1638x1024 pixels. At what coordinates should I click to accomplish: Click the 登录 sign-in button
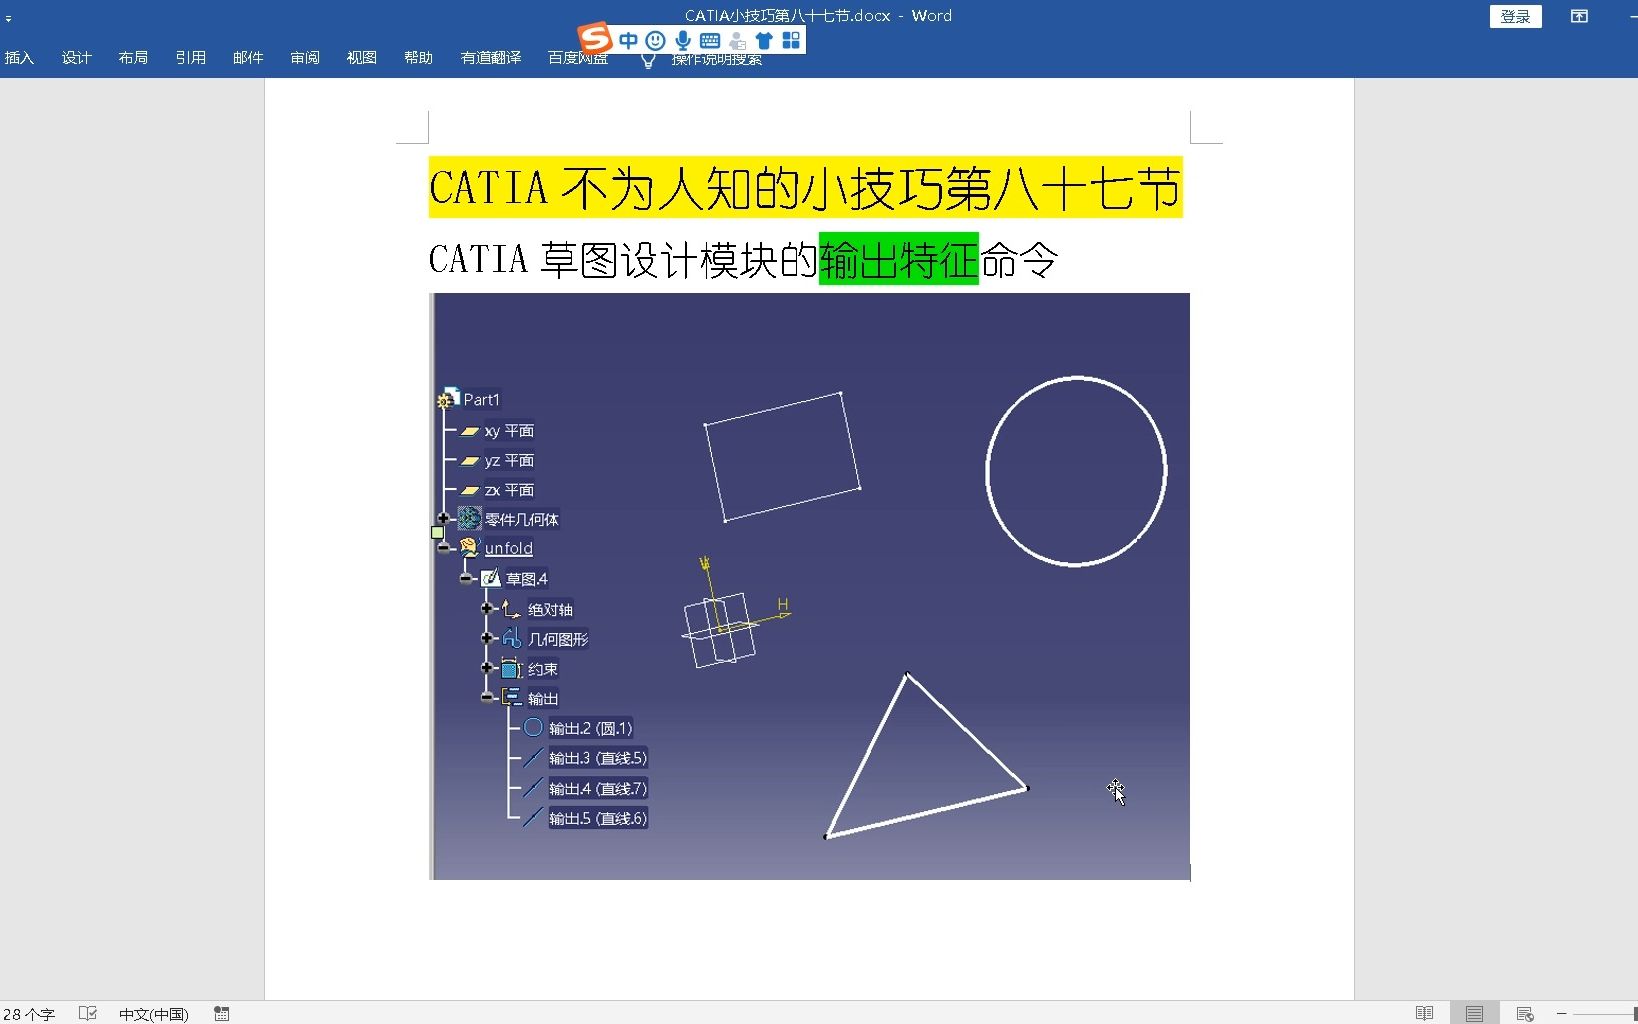tap(1515, 16)
